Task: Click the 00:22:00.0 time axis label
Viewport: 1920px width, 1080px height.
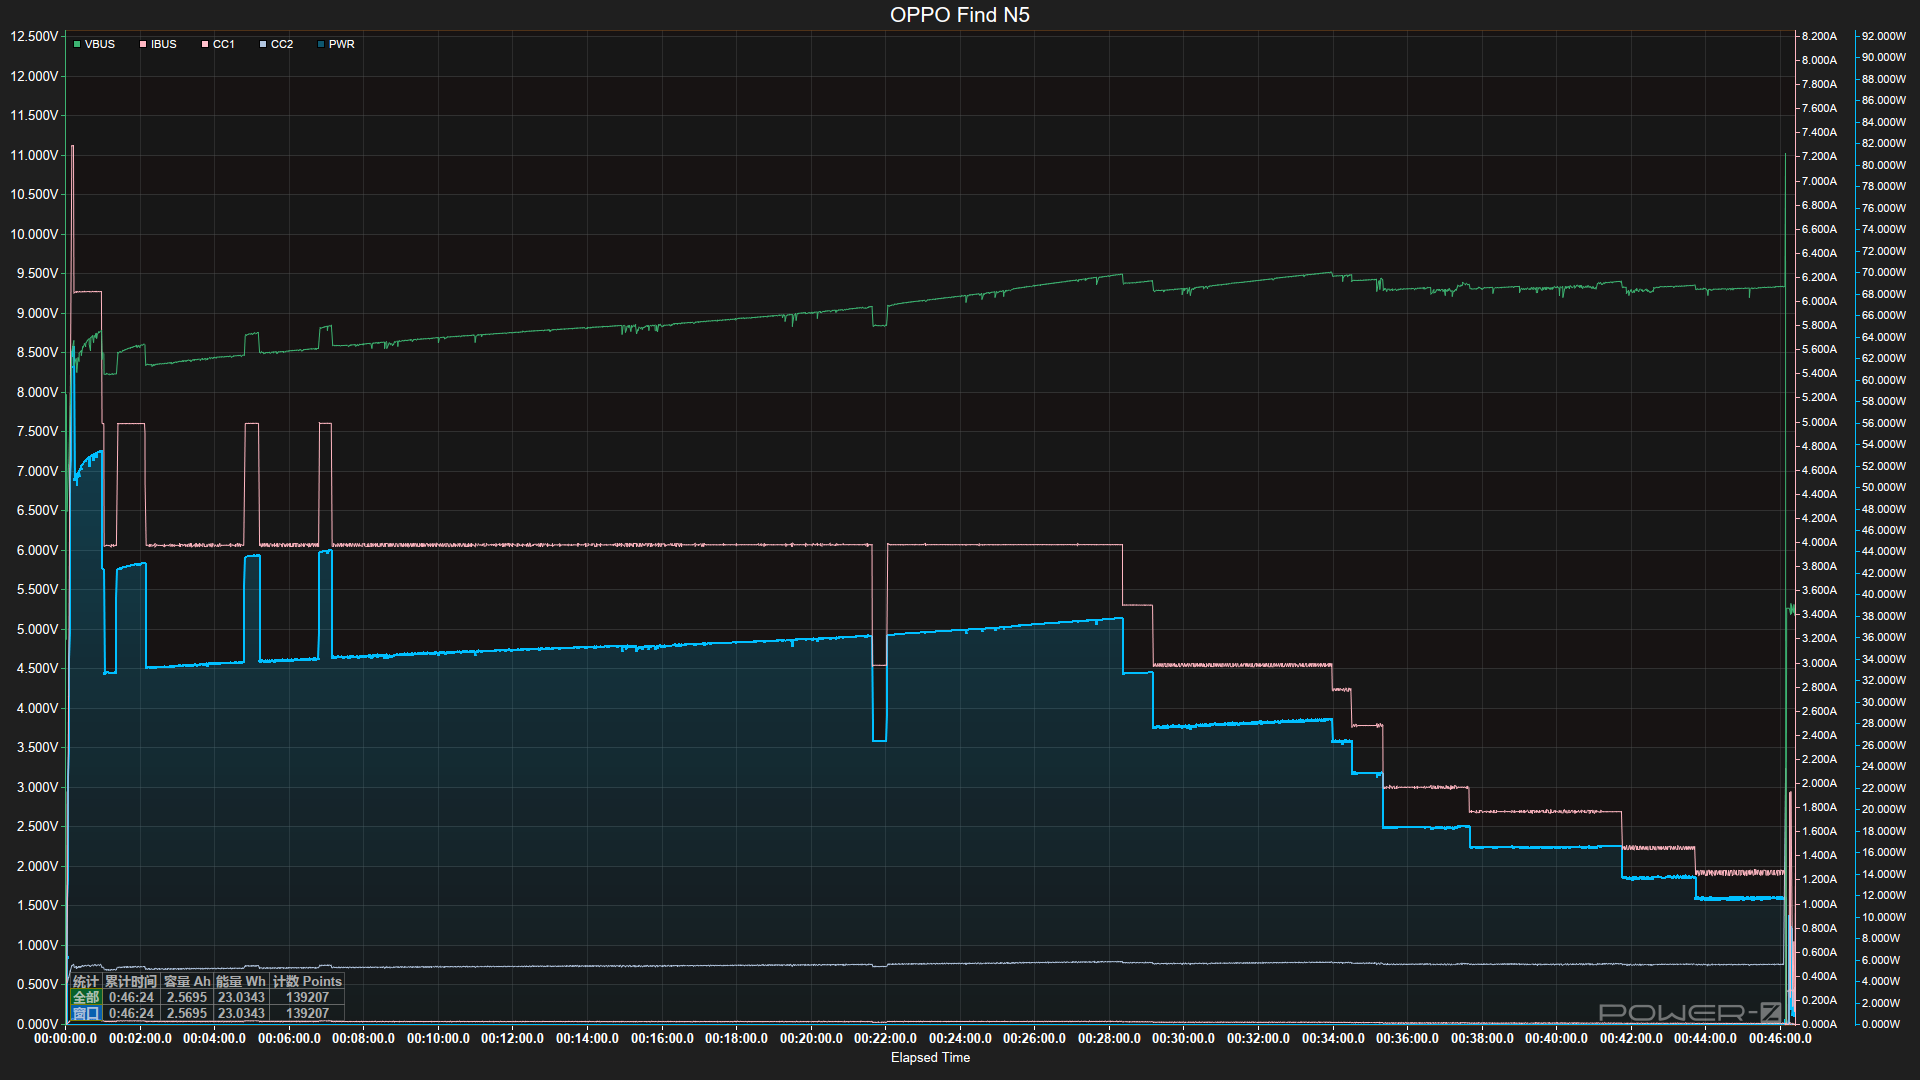Action: pyautogui.click(x=885, y=1038)
